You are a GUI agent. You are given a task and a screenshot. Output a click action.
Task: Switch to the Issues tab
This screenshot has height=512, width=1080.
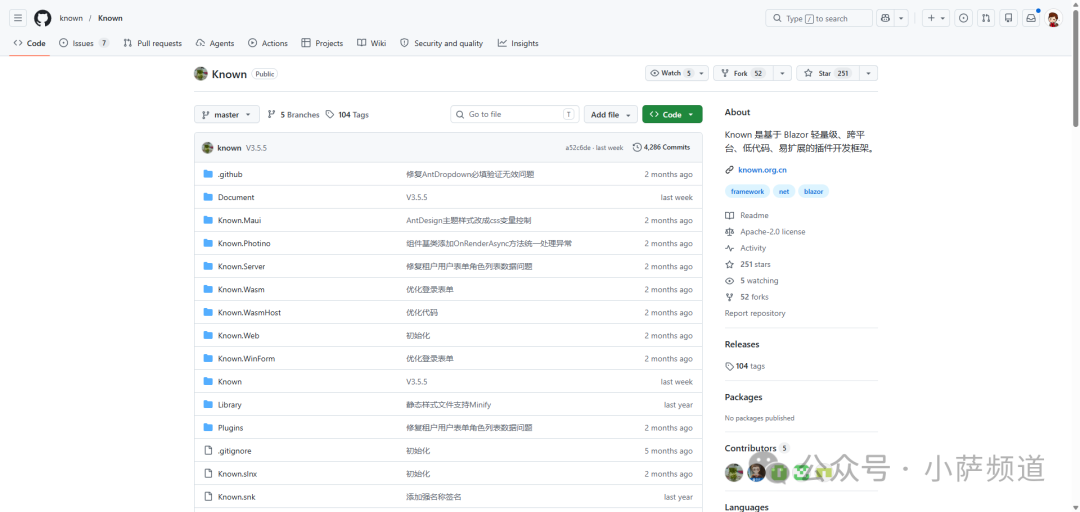click(x=83, y=43)
